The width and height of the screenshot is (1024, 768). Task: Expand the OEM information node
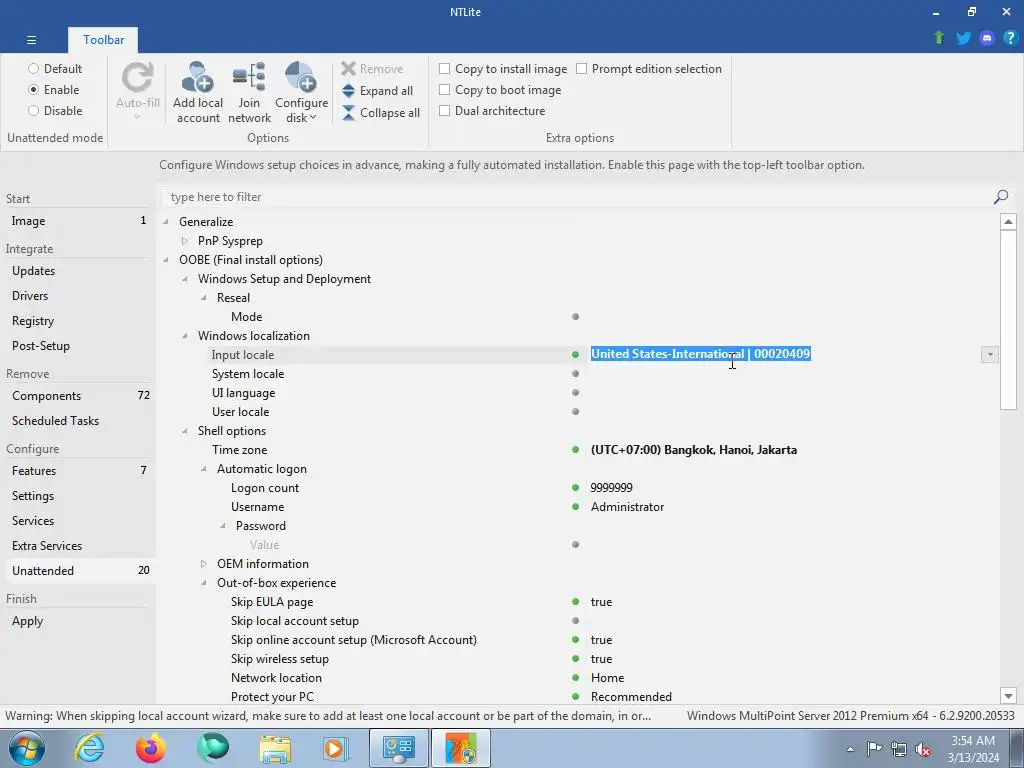click(204, 564)
